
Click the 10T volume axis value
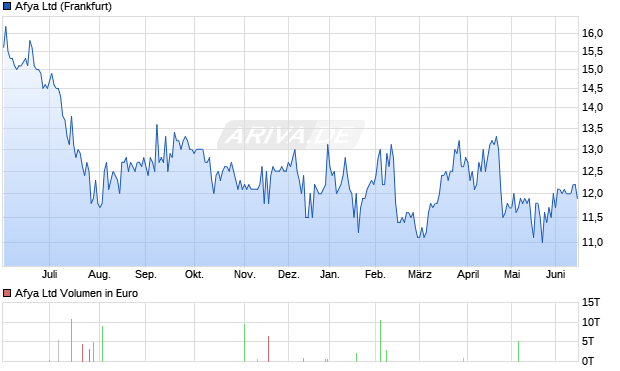pyautogui.click(x=591, y=322)
